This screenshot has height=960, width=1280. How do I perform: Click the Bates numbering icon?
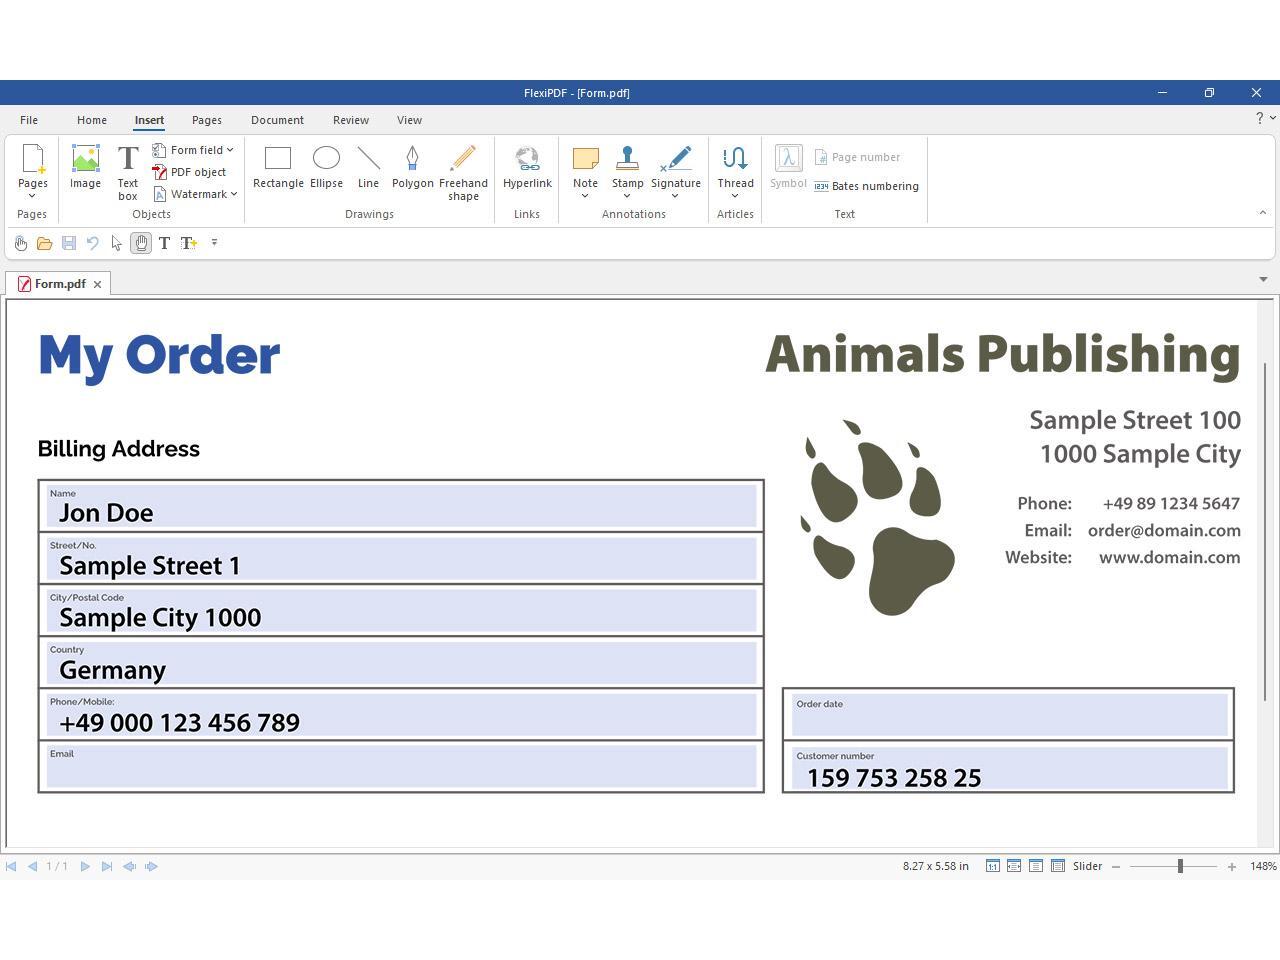[866, 186]
